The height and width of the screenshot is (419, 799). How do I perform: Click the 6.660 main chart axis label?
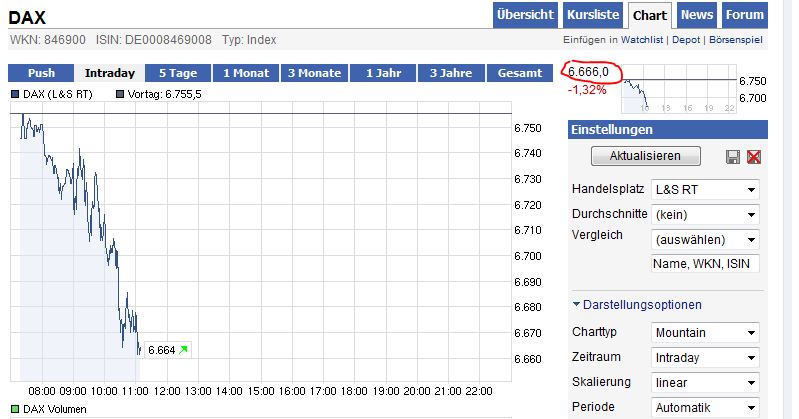[528, 359]
